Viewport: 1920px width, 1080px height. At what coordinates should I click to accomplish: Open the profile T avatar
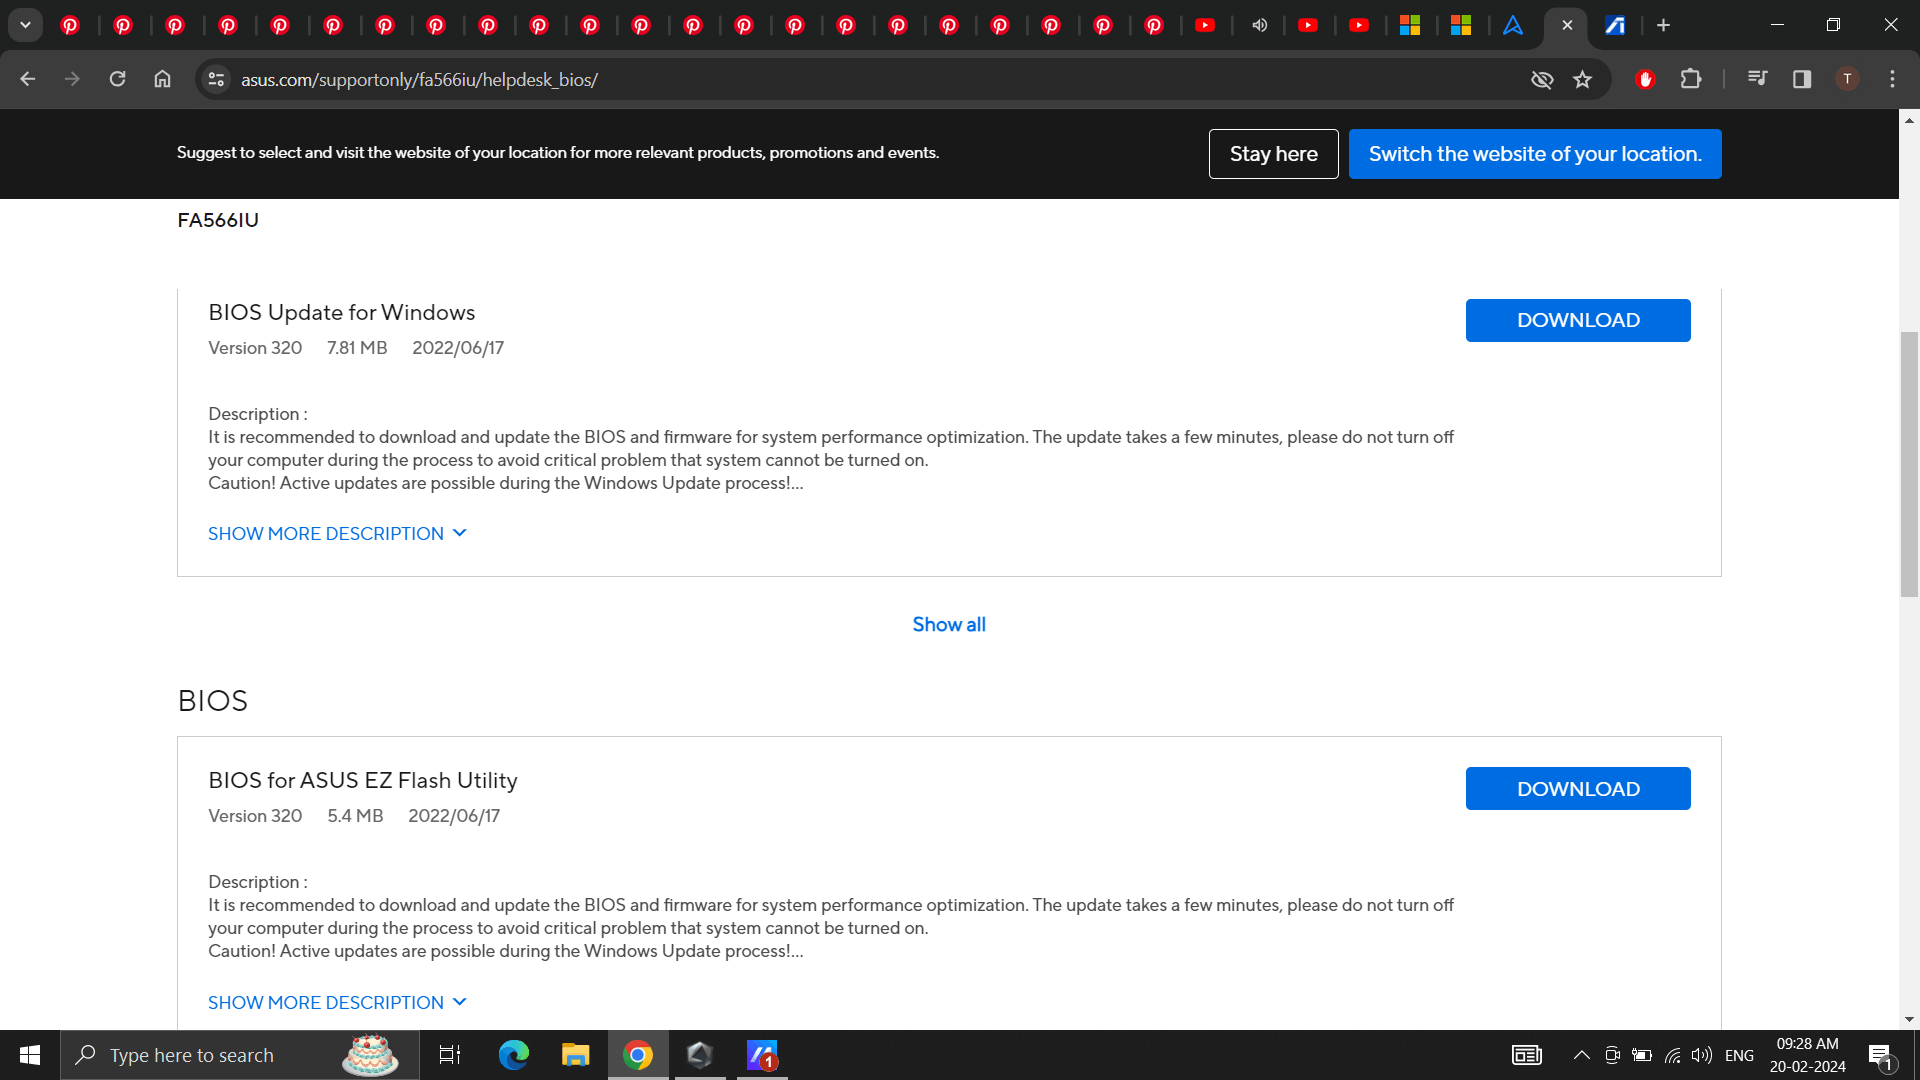click(1847, 79)
